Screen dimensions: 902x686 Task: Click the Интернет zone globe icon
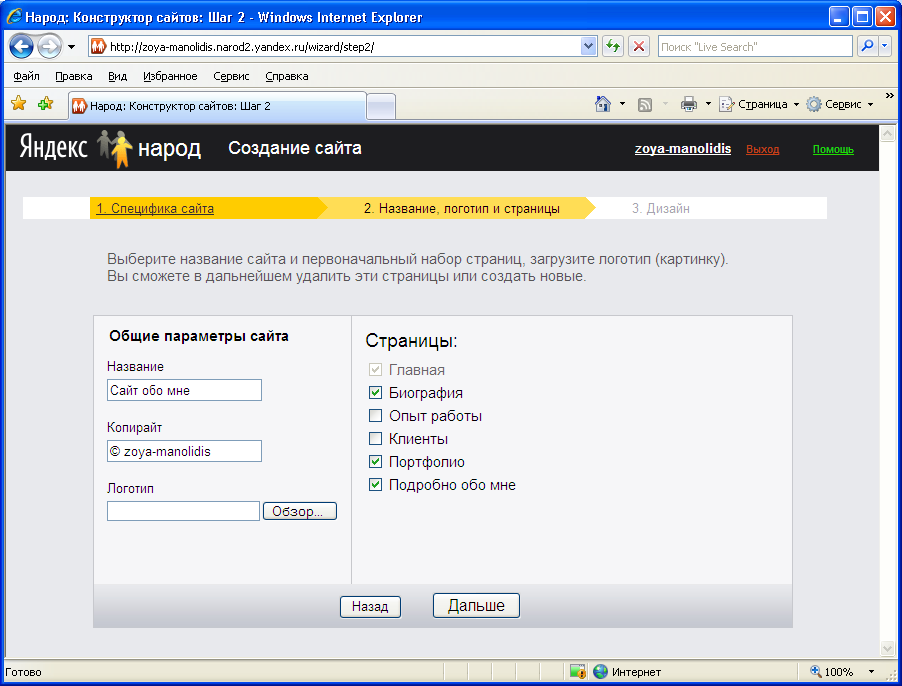point(600,671)
